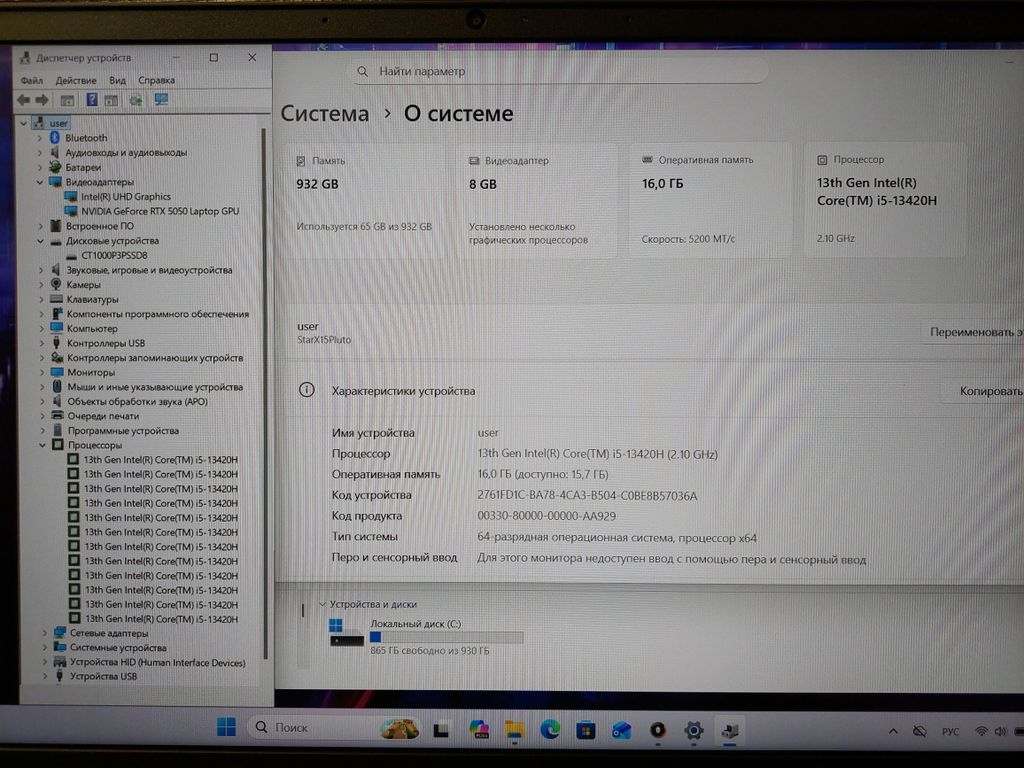
Task: Collapse the Устройства и диски section
Action: (322, 604)
